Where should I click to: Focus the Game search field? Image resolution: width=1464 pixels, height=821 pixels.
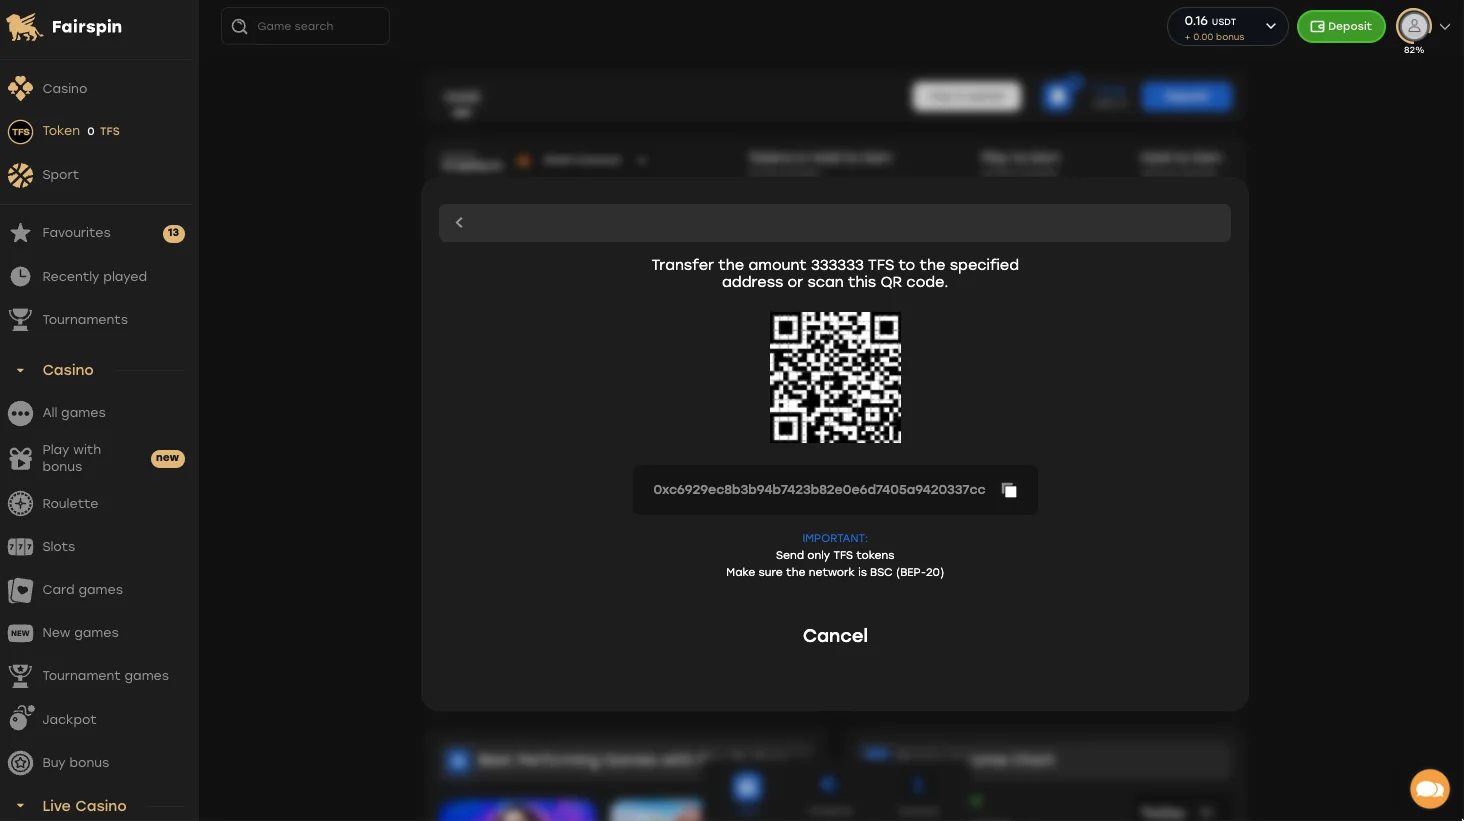(305, 26)
